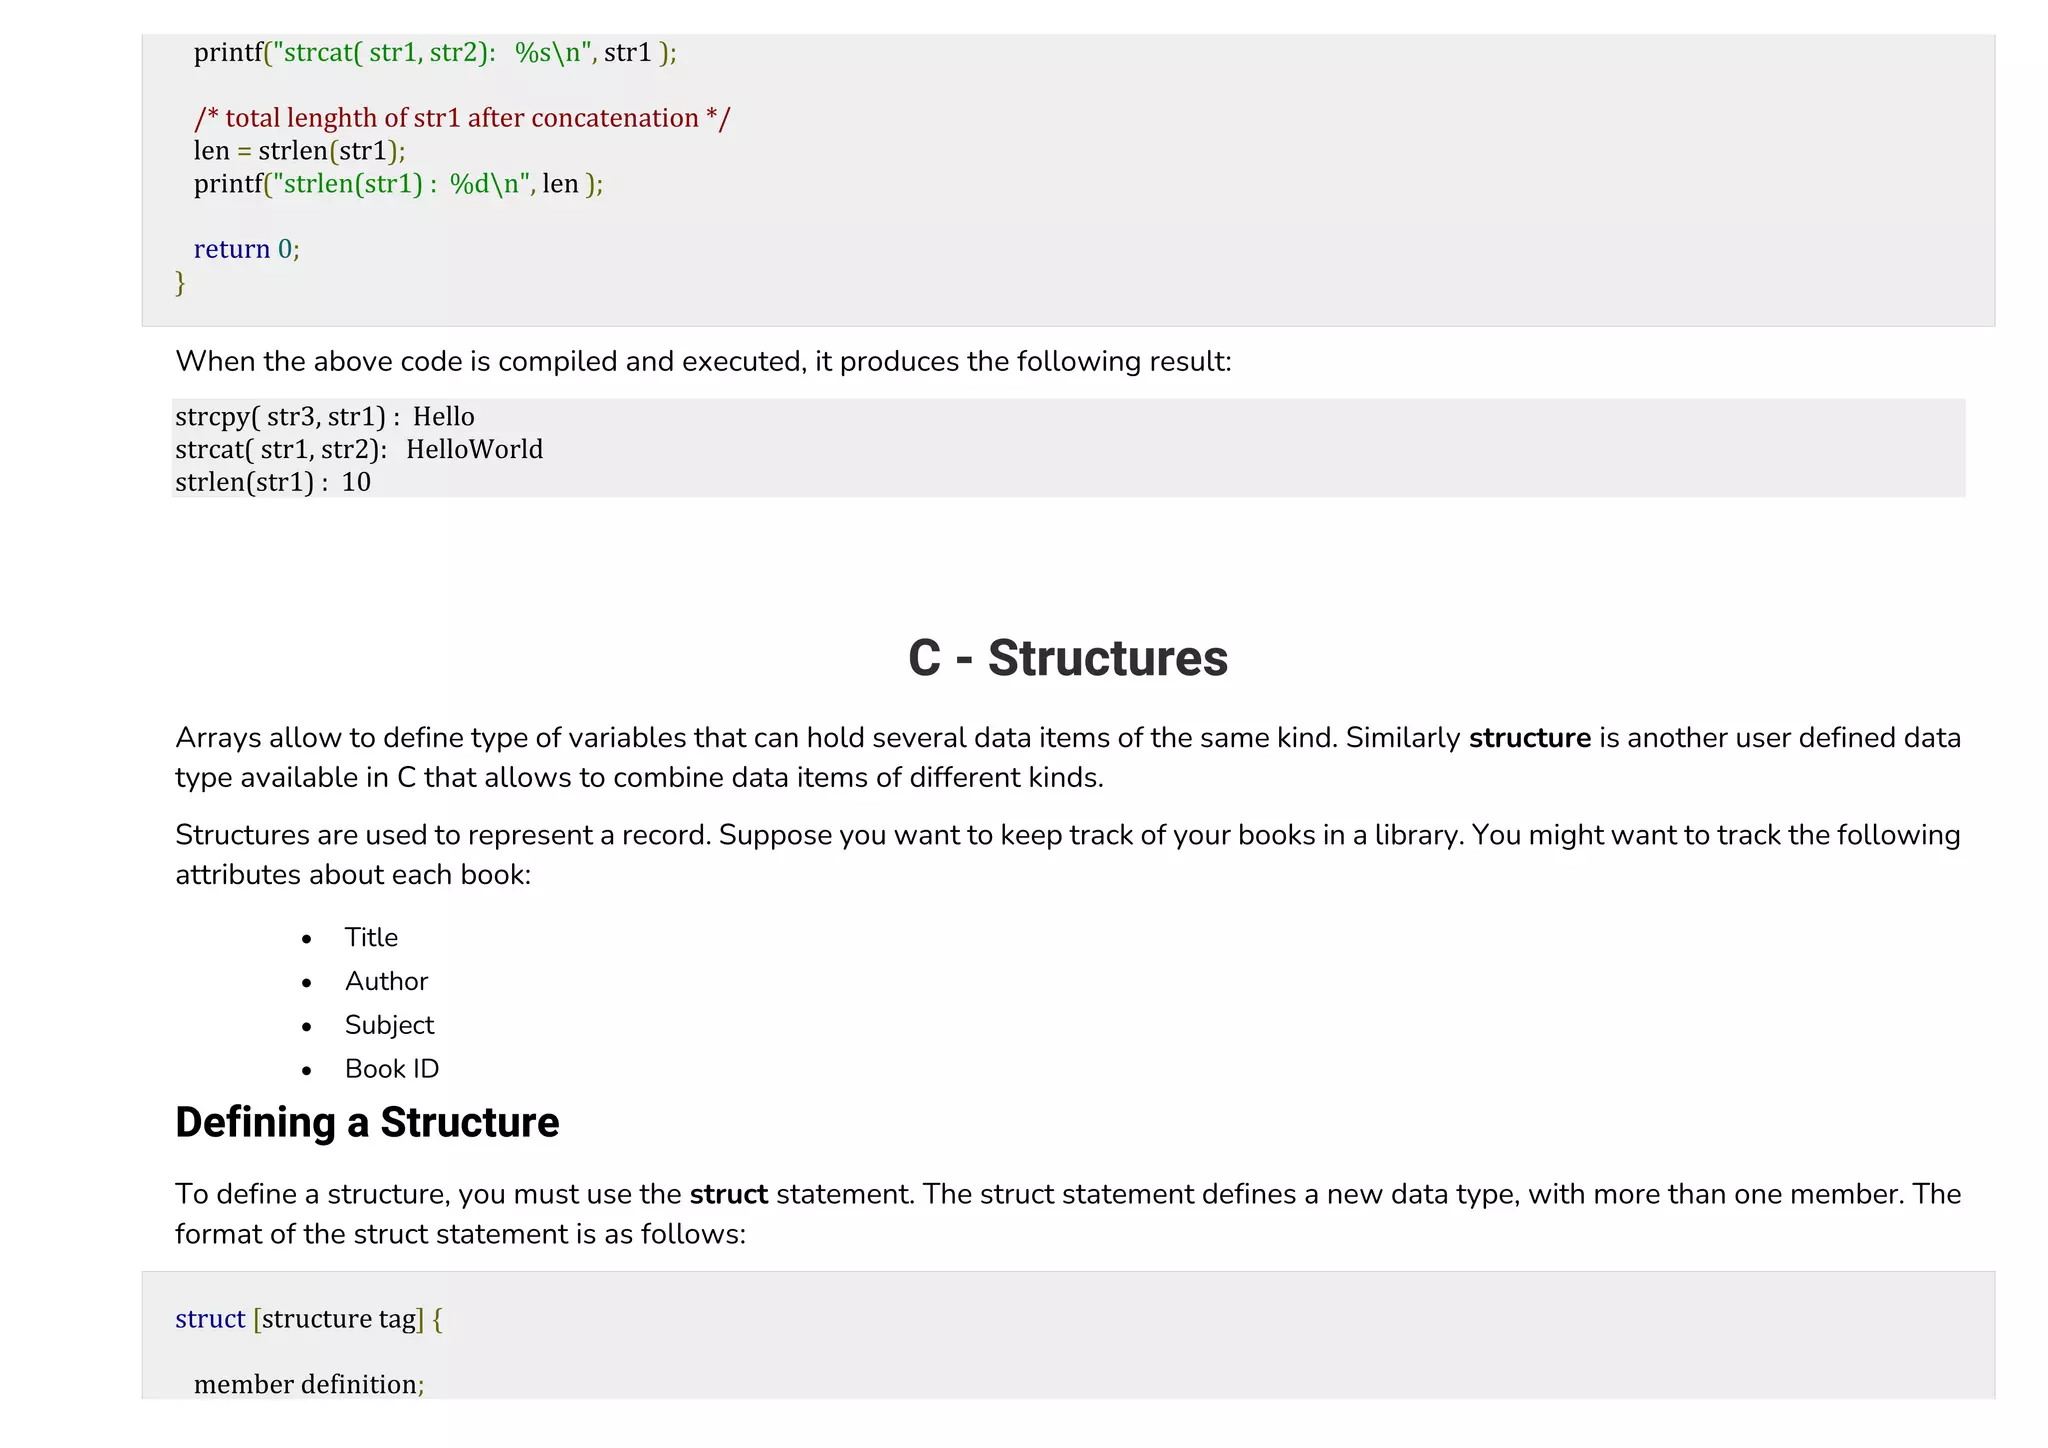This screenshot has width=2048, height=1448.
Task: Select the "Subject" bullet item
Action: (x=389, y=1025)
